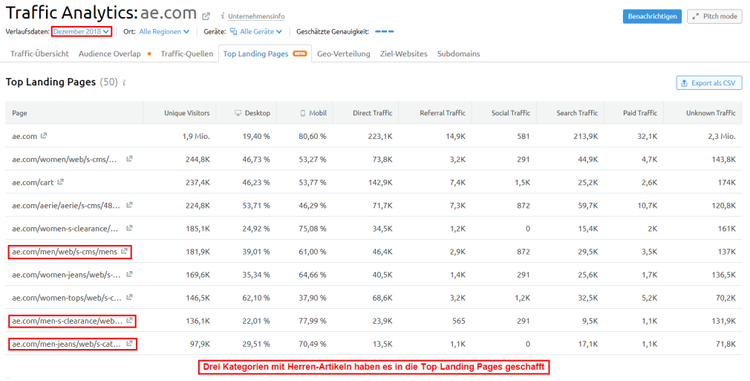Click the 565 referral traffic value
This screenshot has height=381, width=750.
[x=459, y=320]
